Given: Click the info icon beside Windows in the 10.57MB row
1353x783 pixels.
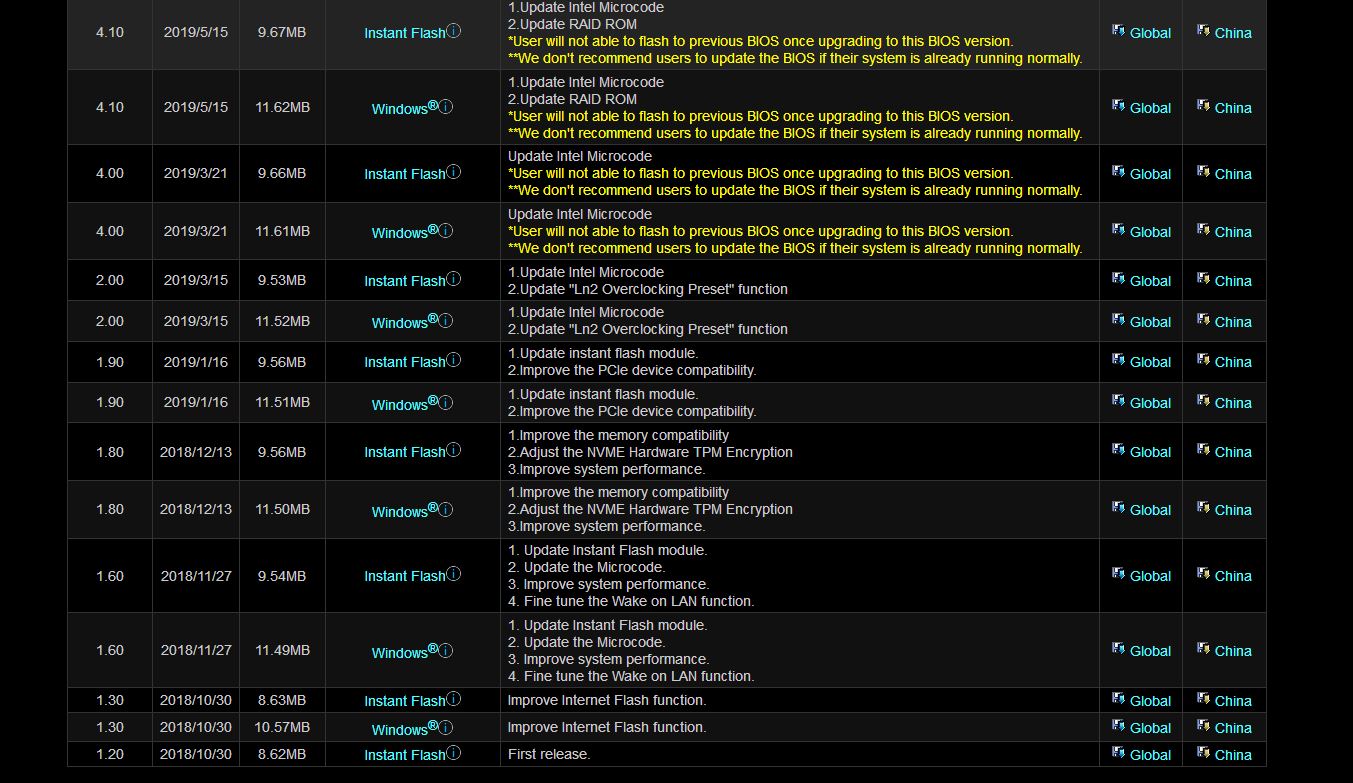Looking at the screenshot, I should coord(446,727).
